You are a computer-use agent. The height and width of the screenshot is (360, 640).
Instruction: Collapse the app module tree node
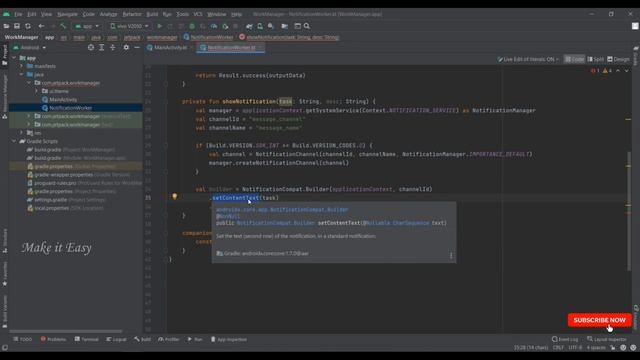click(x=15, y=58)
